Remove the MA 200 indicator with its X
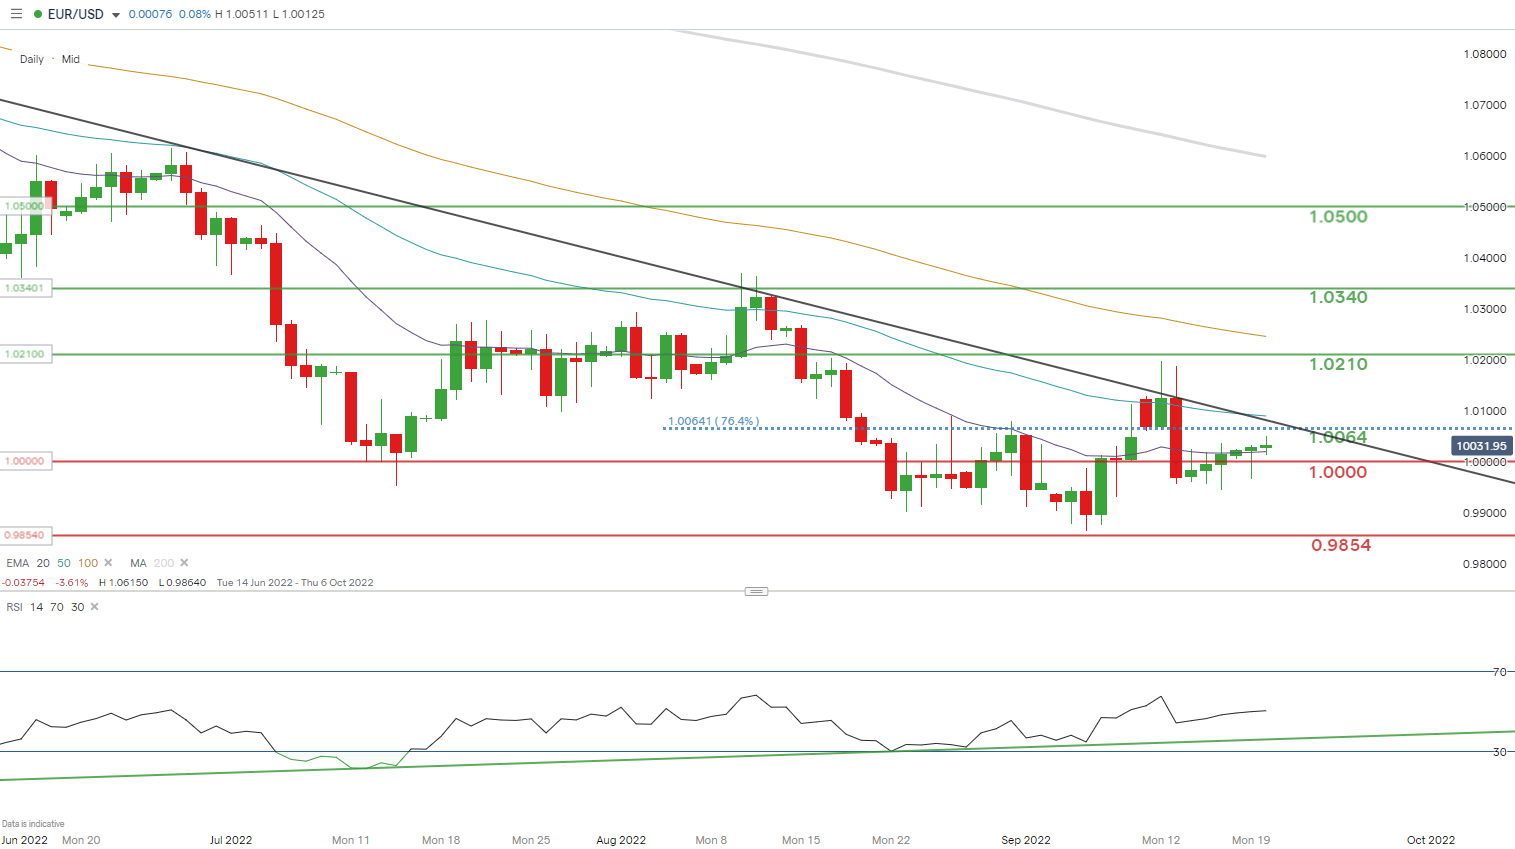The image size is (1515, 849). click(184, 563)
